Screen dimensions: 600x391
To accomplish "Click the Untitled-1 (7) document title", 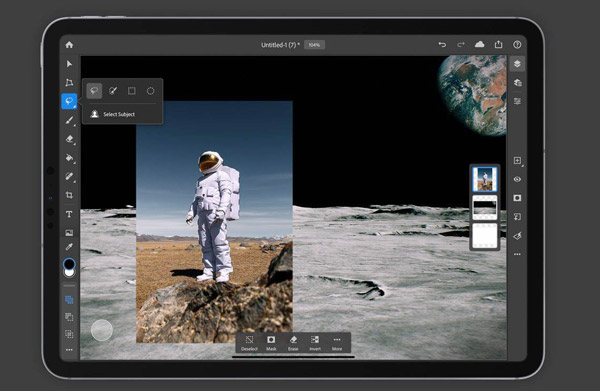I will point(280,45).
